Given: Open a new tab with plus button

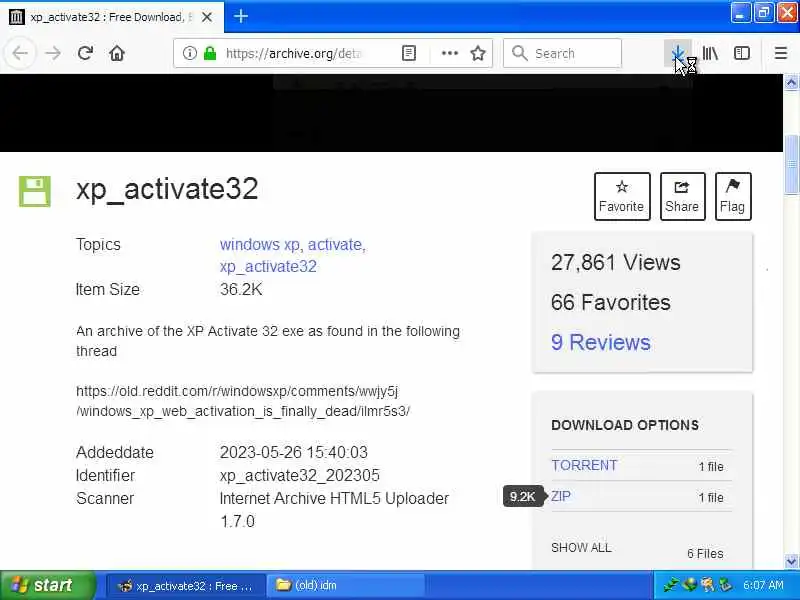Looking at the screenshot, I should [x=241, y=16].
